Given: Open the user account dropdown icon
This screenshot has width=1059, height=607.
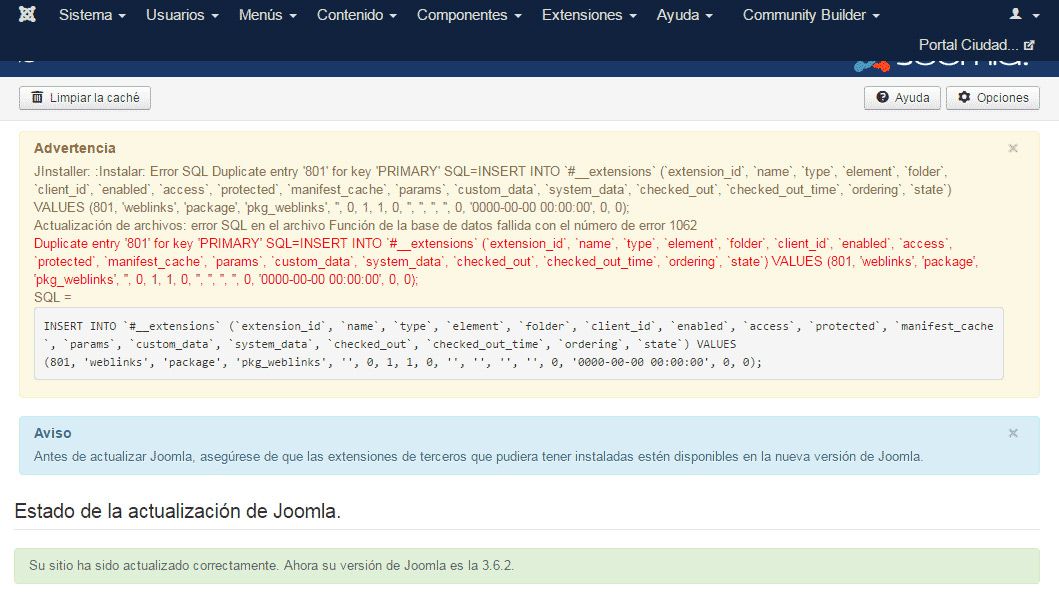Looking at the screenshot, I should click(1024, 14).
